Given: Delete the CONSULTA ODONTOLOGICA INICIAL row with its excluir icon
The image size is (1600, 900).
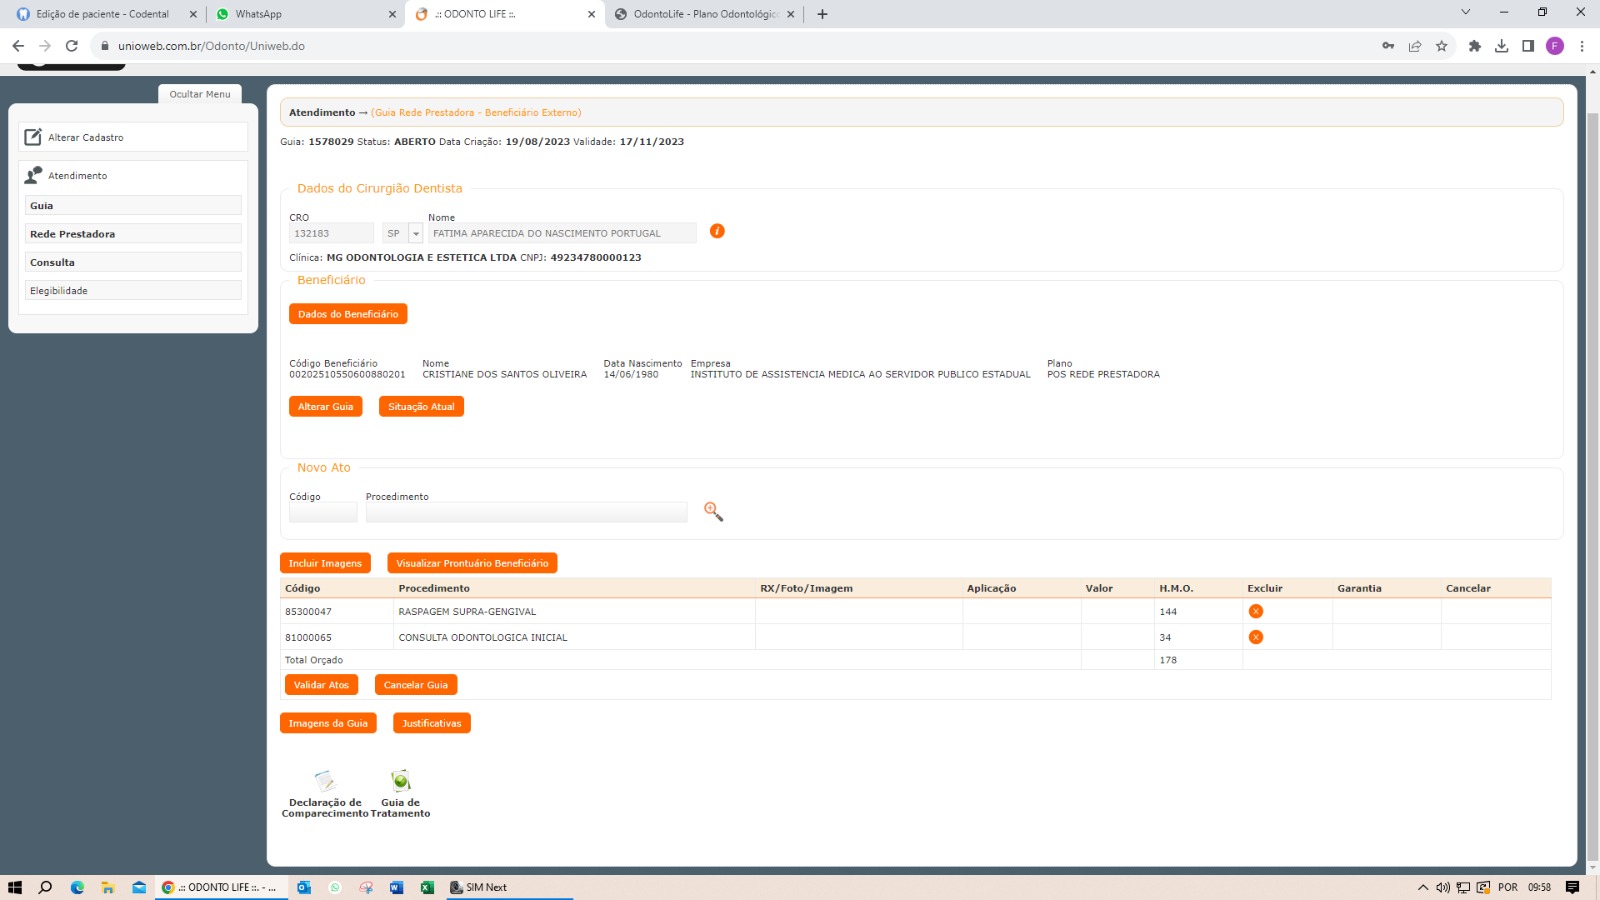Looking at the screenshot, I should click(x=1256, y=637).
